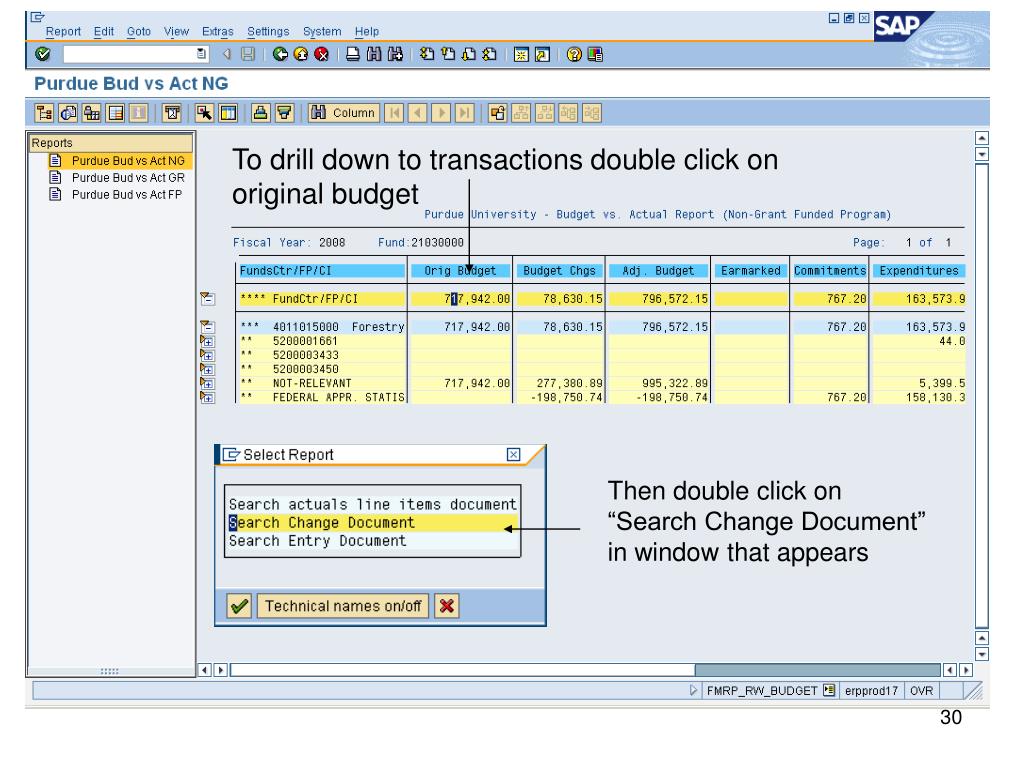
Task: Select Purdue Bud vs Act GR report
Action: point(128,178)
